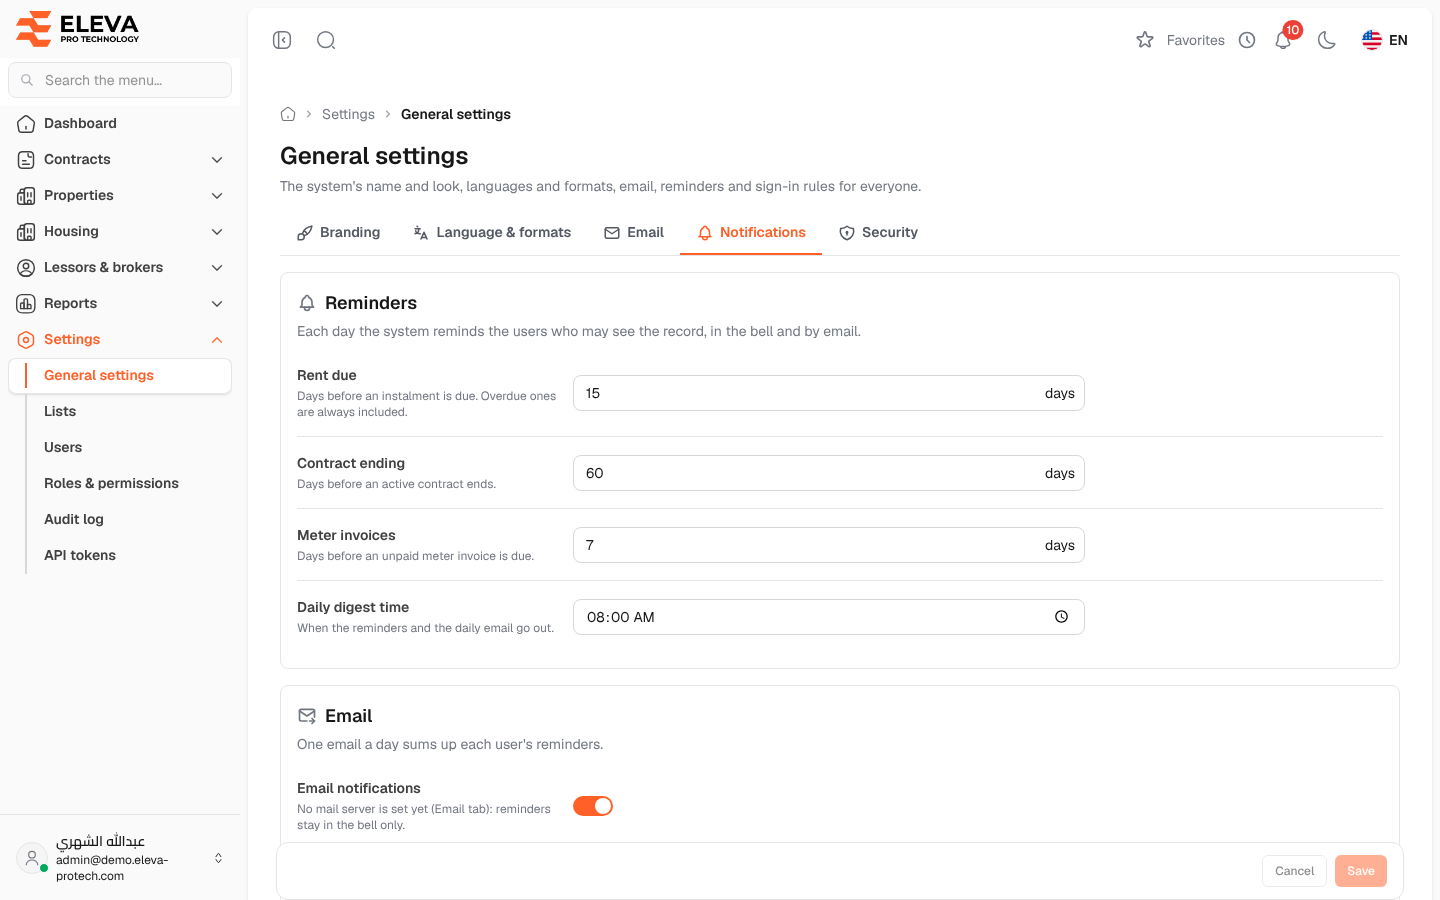Open recent history clock icon
This screenshot has height=900, width=1440.
point(1247,40)
